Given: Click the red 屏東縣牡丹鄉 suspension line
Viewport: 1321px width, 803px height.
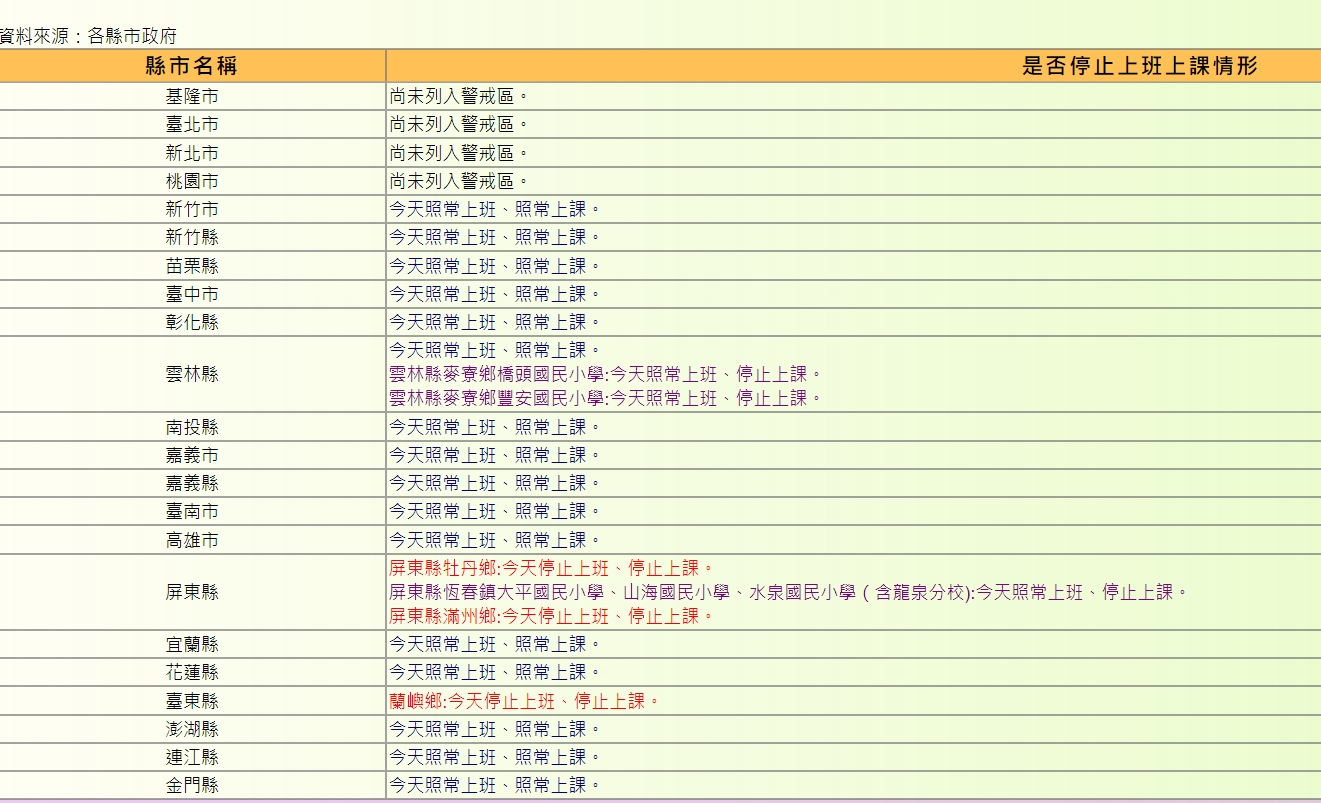Looking at the screenshot, I should tap(551, 568).
